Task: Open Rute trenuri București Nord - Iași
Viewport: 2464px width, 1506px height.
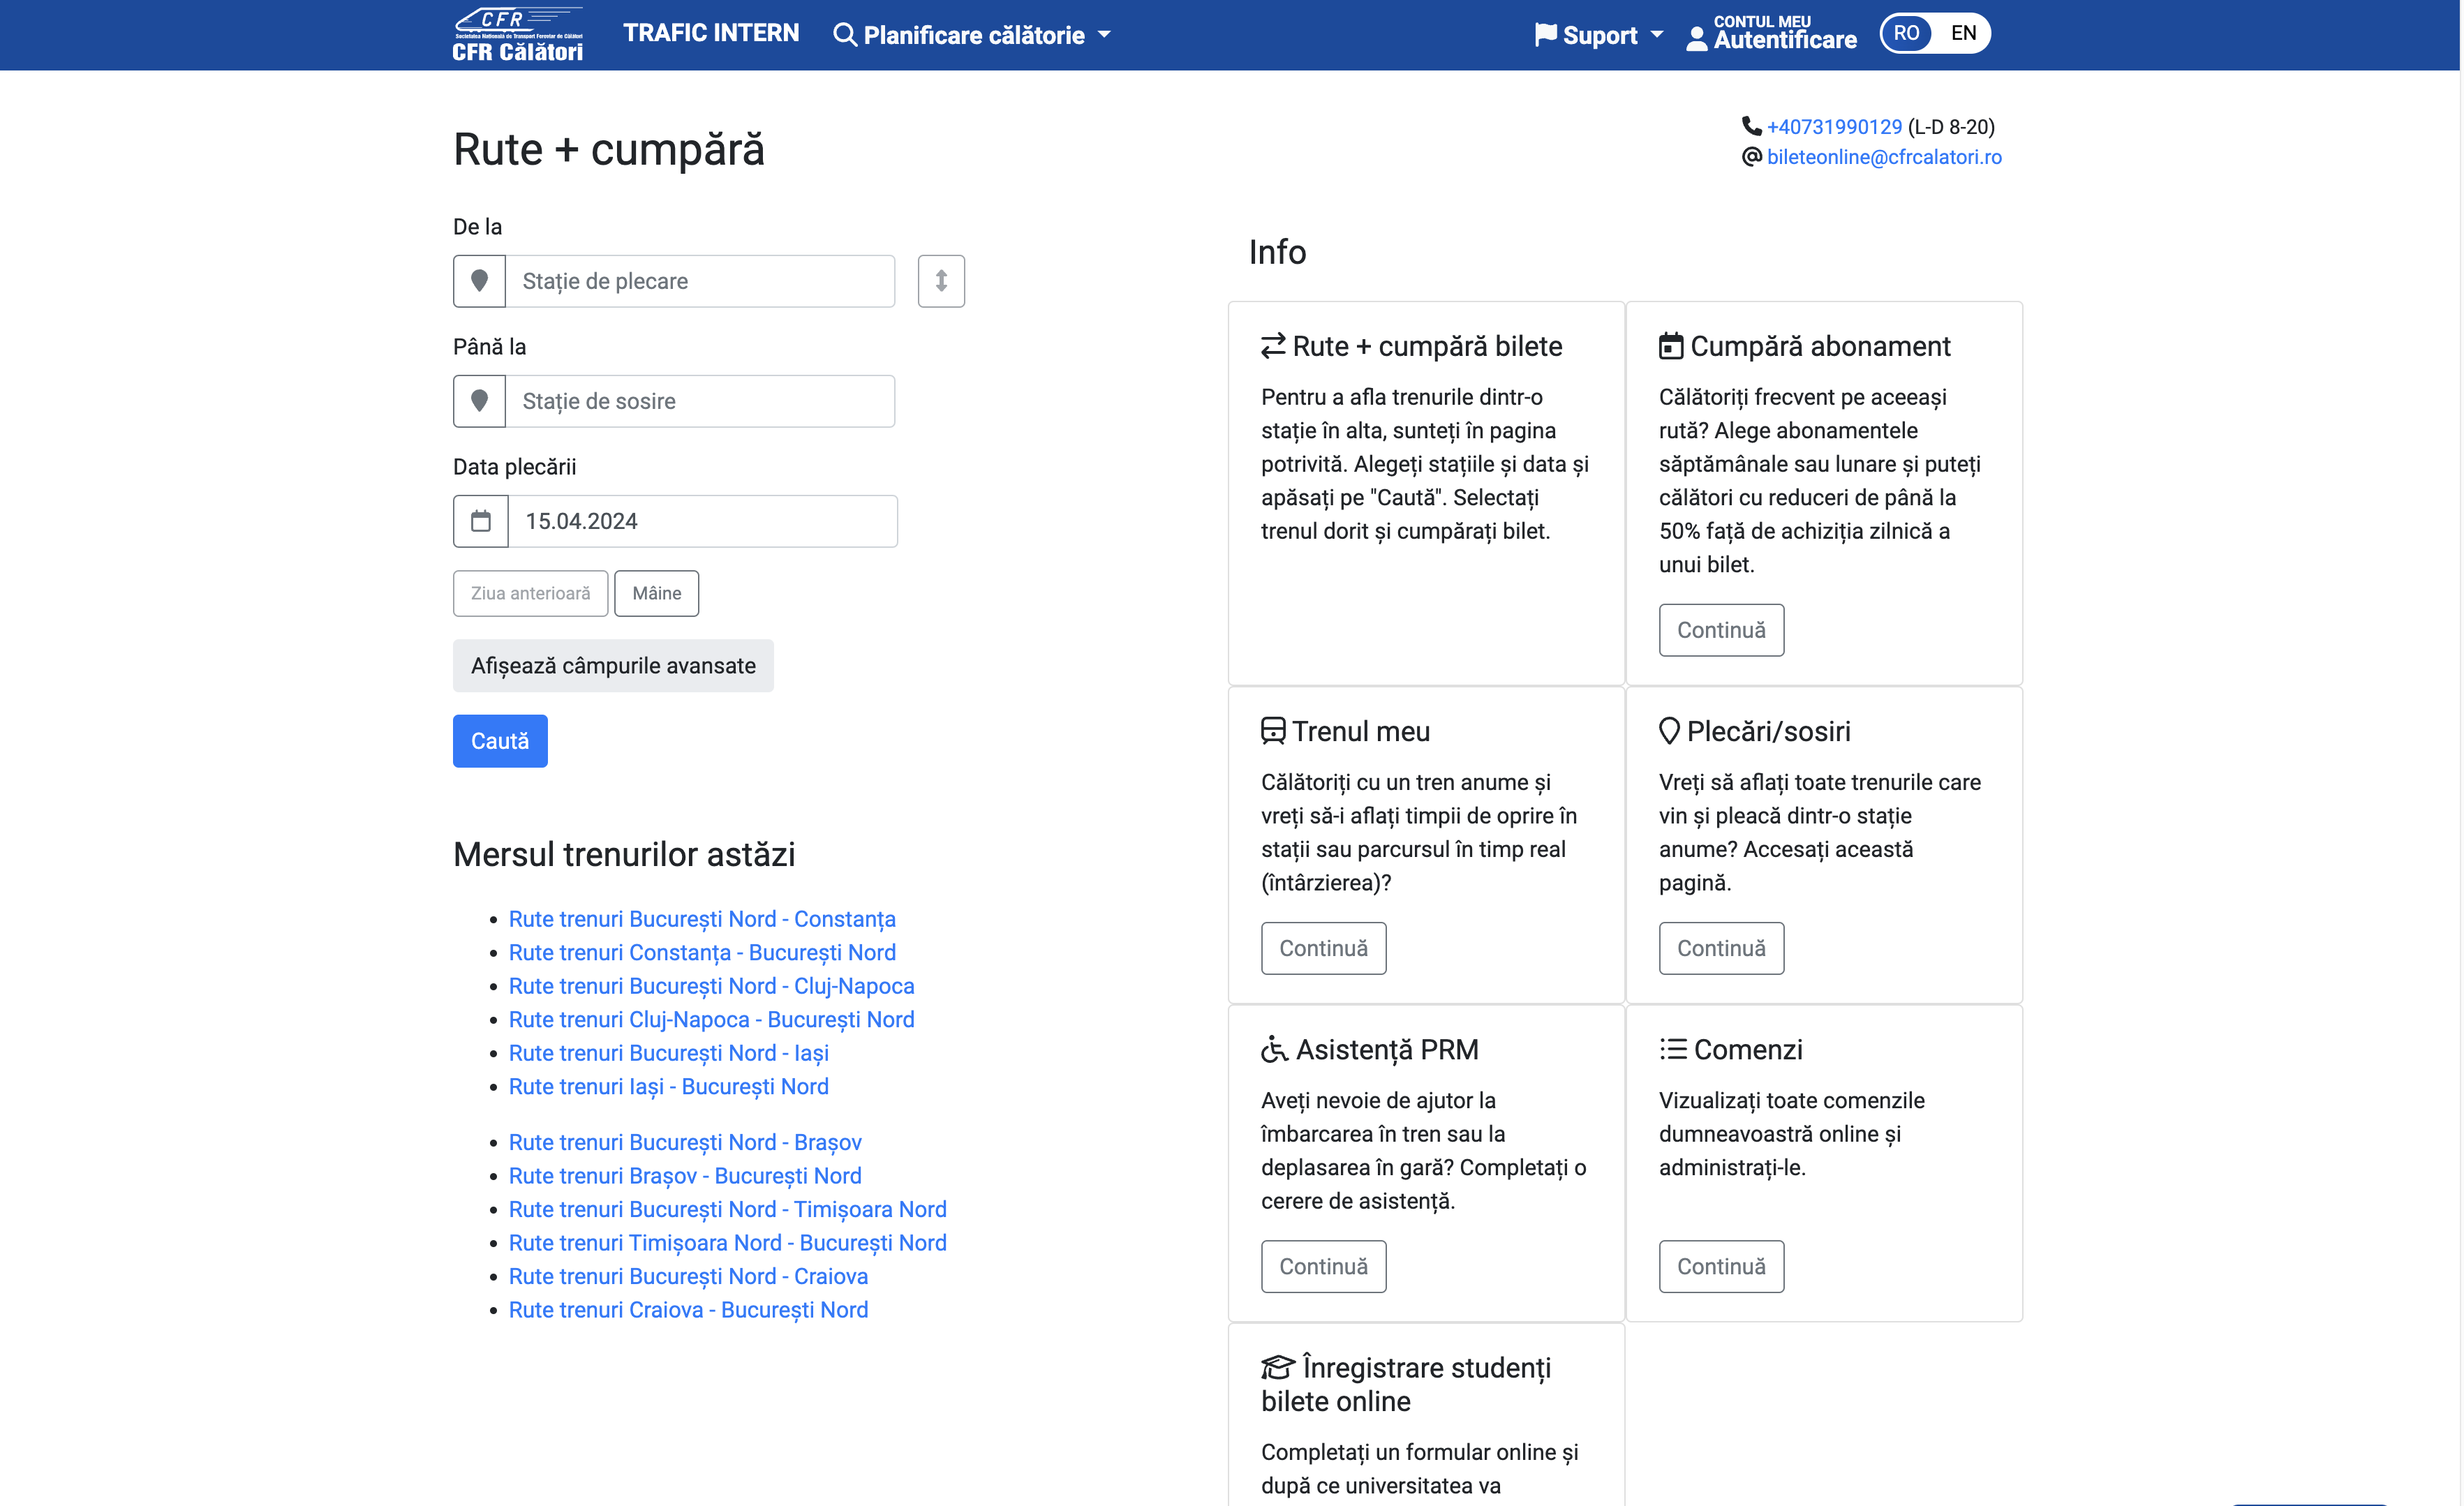Action: (x=669, y=1053)
